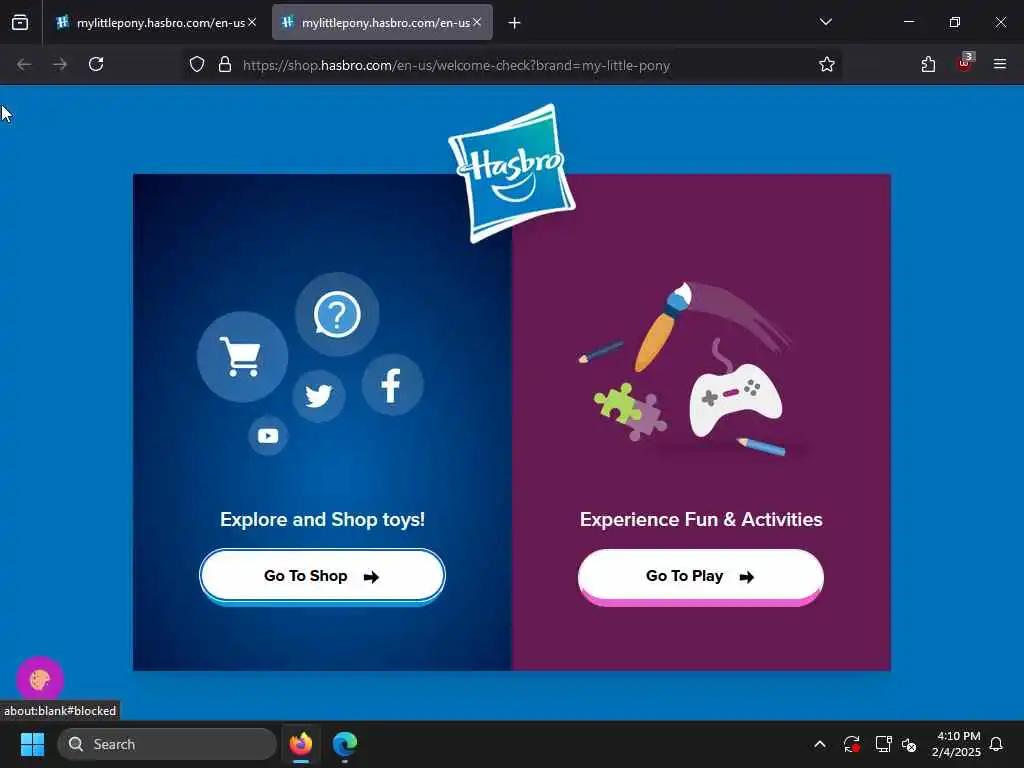Viewport: 1024px width, 768px height.
Task: Click the taskbar Search box
Action: click(167, 744)
